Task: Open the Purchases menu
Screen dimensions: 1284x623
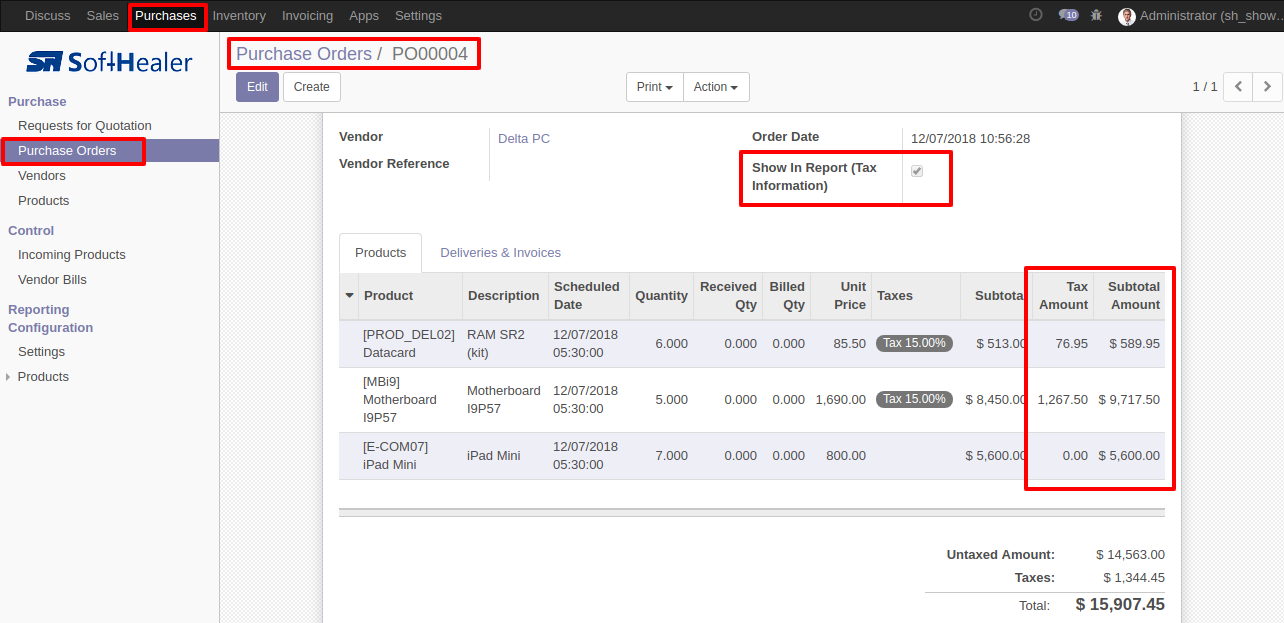Action: click(x=166, y=16)
